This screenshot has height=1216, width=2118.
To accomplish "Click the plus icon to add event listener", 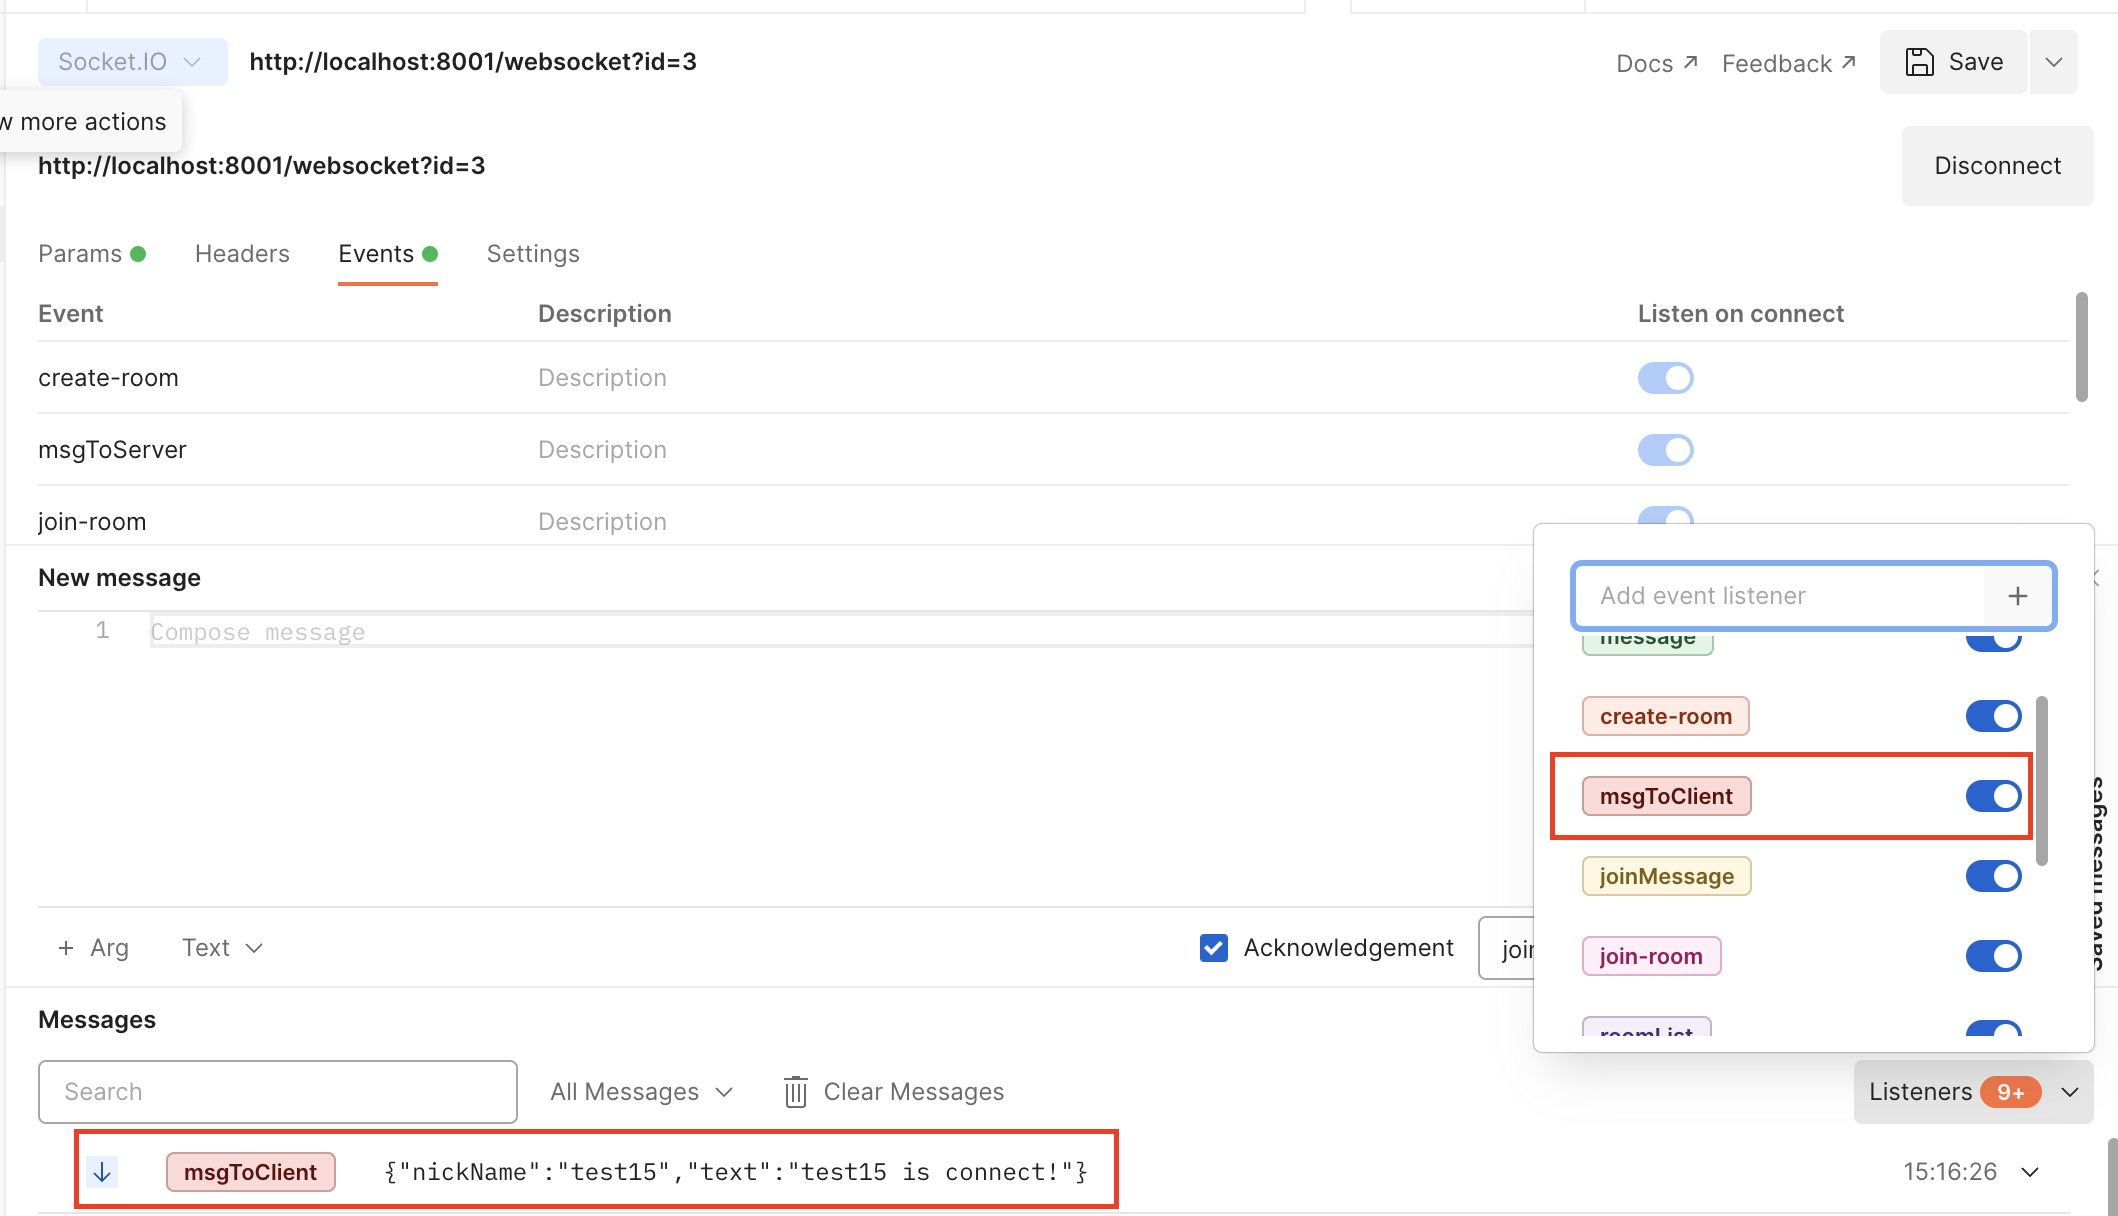I will click(2017, 595).
